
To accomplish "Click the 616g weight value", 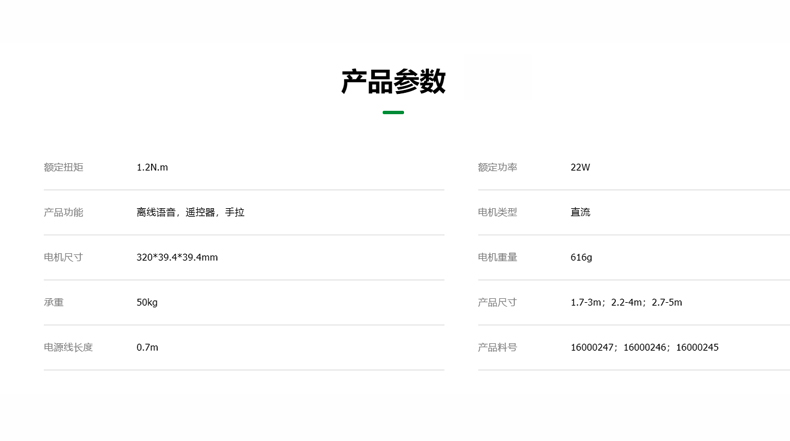I will coord(581,258).
